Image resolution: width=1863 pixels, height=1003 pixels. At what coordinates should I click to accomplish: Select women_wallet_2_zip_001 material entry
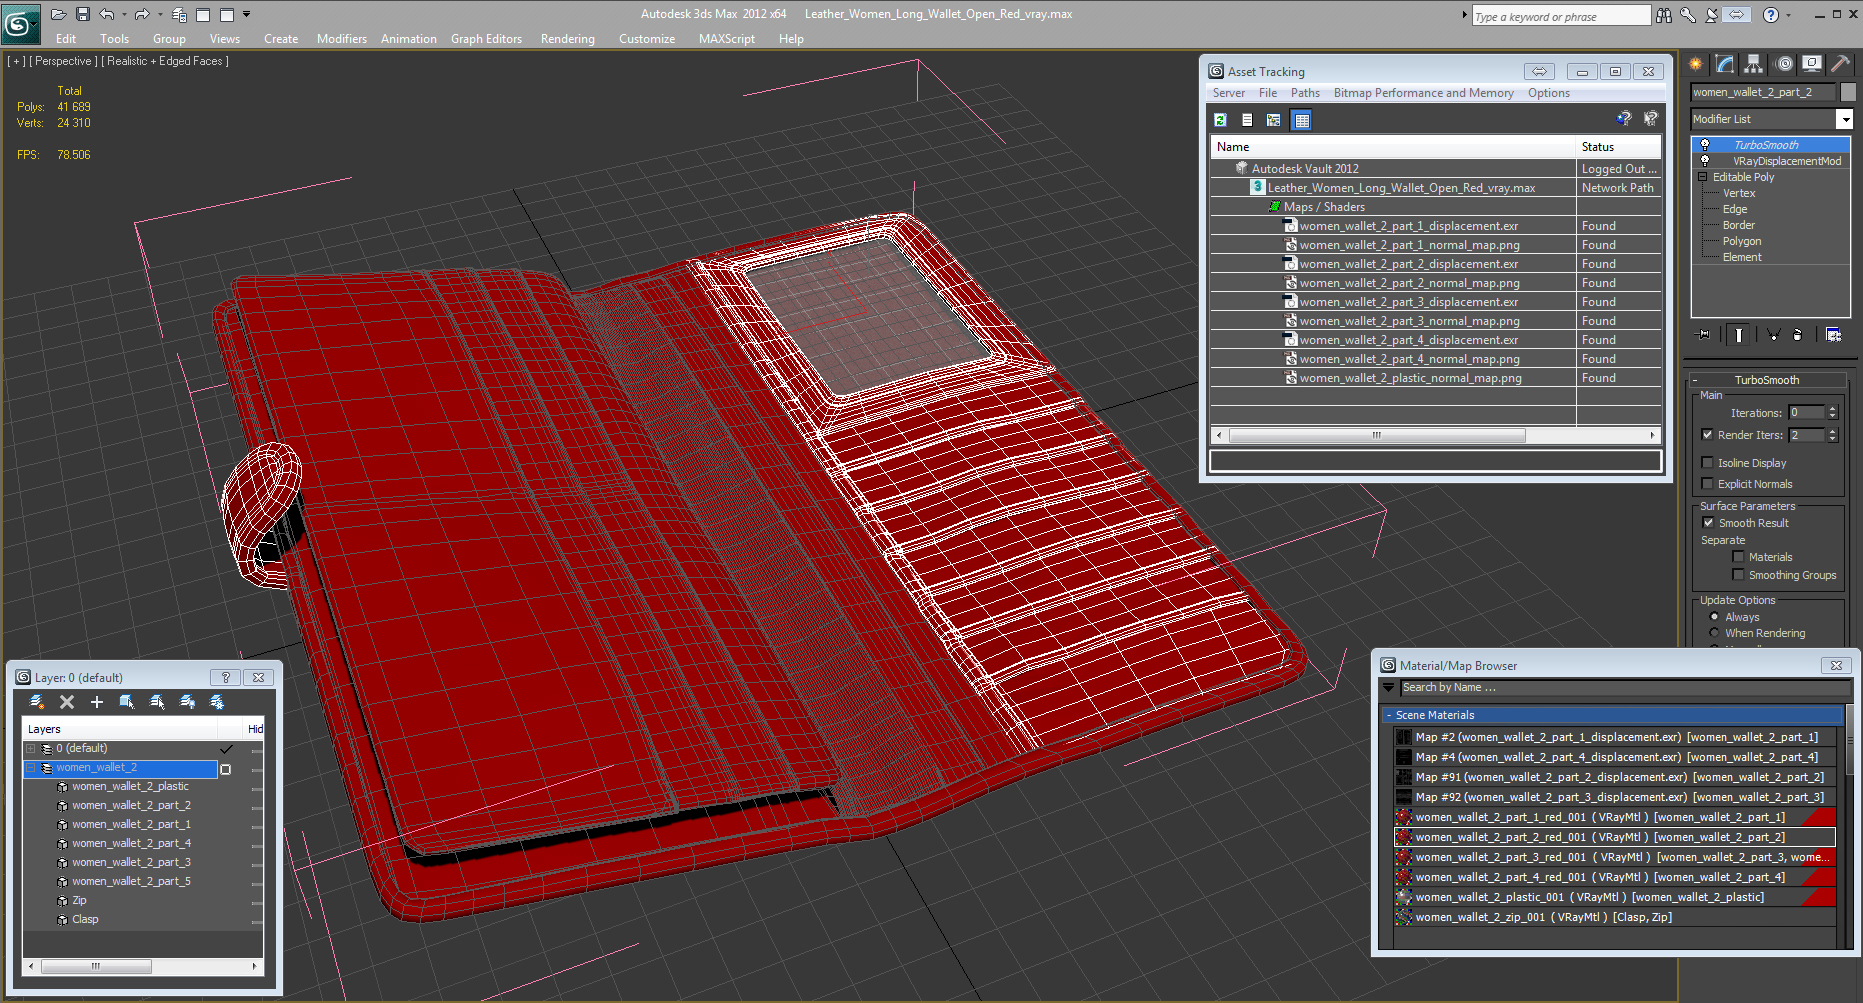(x=1615, y=917)
